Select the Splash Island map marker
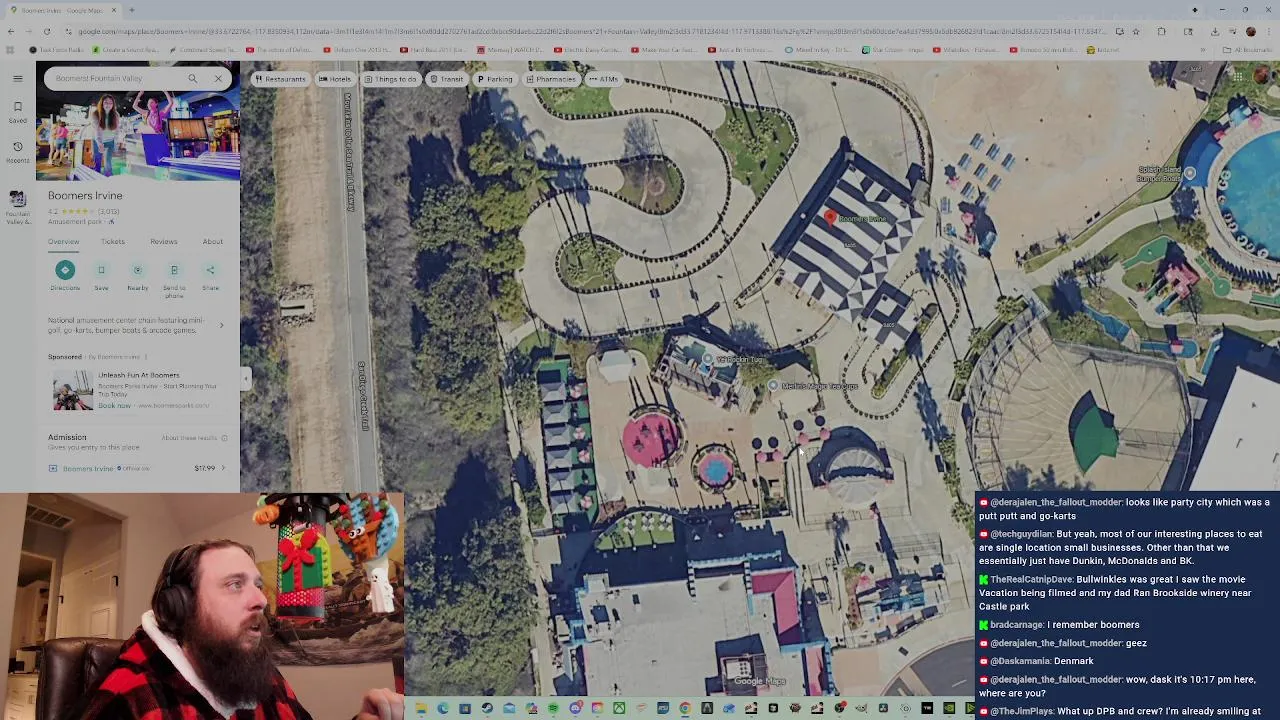The width and height of the screenshot is (1280, 720). click(1189, 174)
